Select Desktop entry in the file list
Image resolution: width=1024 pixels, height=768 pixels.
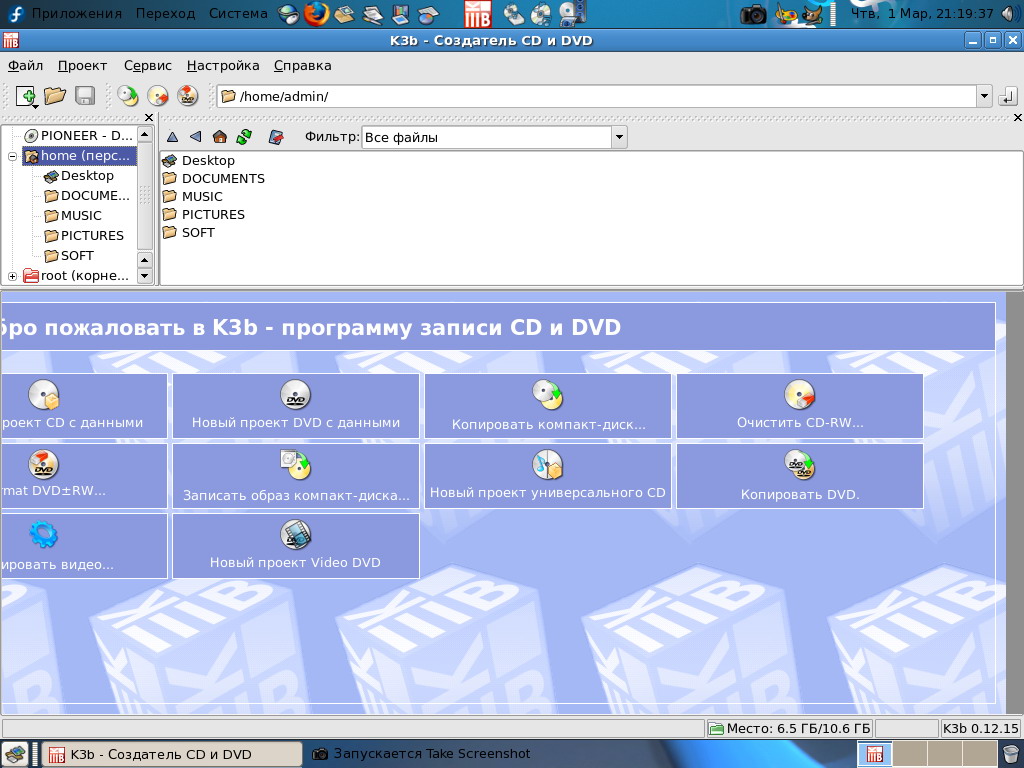[199, 161]
